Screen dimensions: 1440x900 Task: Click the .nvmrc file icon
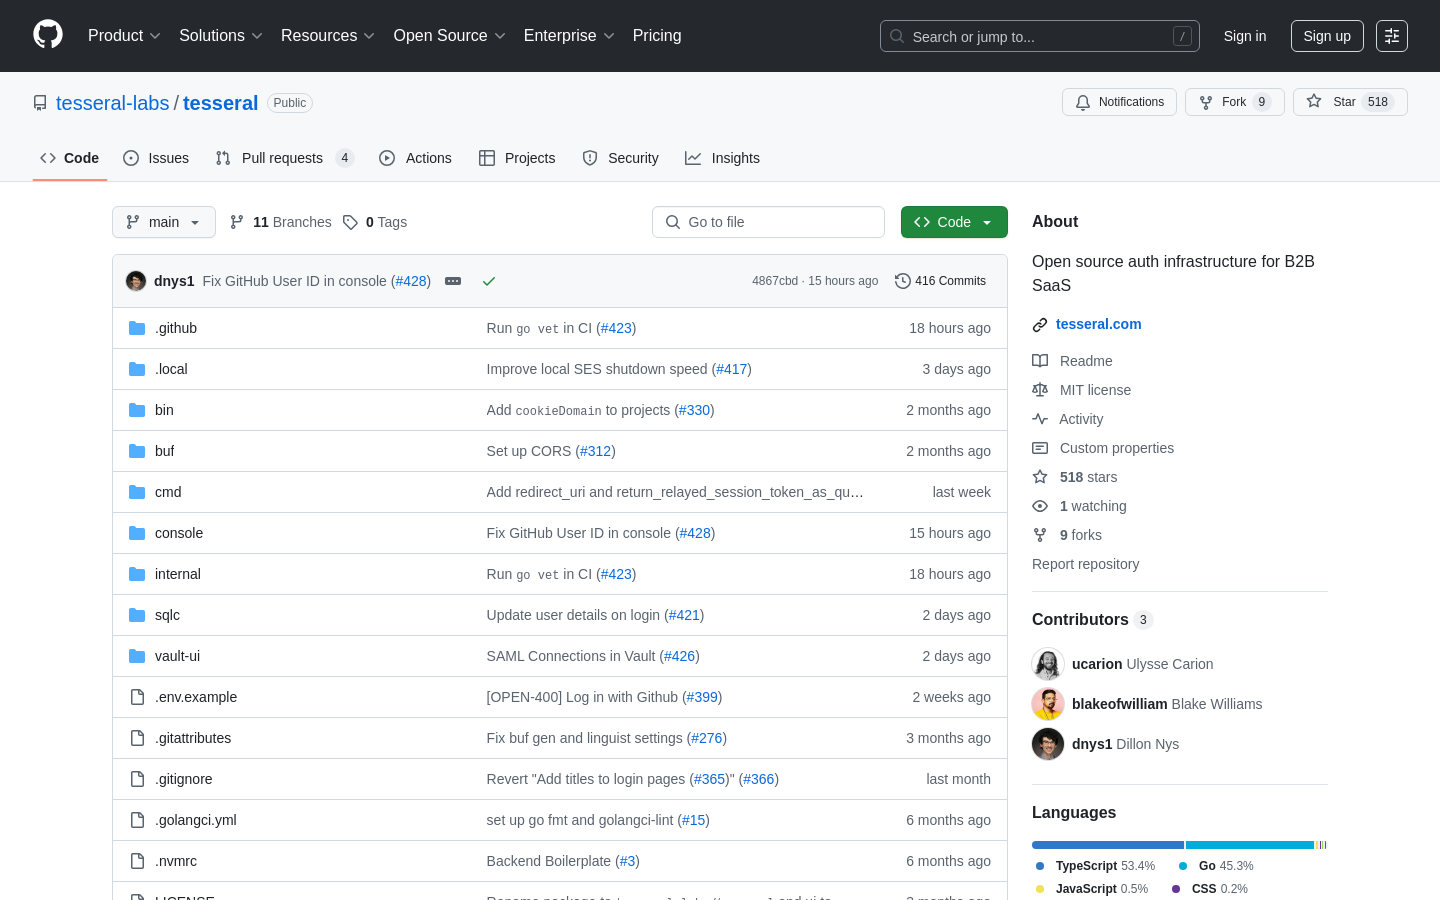[x=137, y=861]
